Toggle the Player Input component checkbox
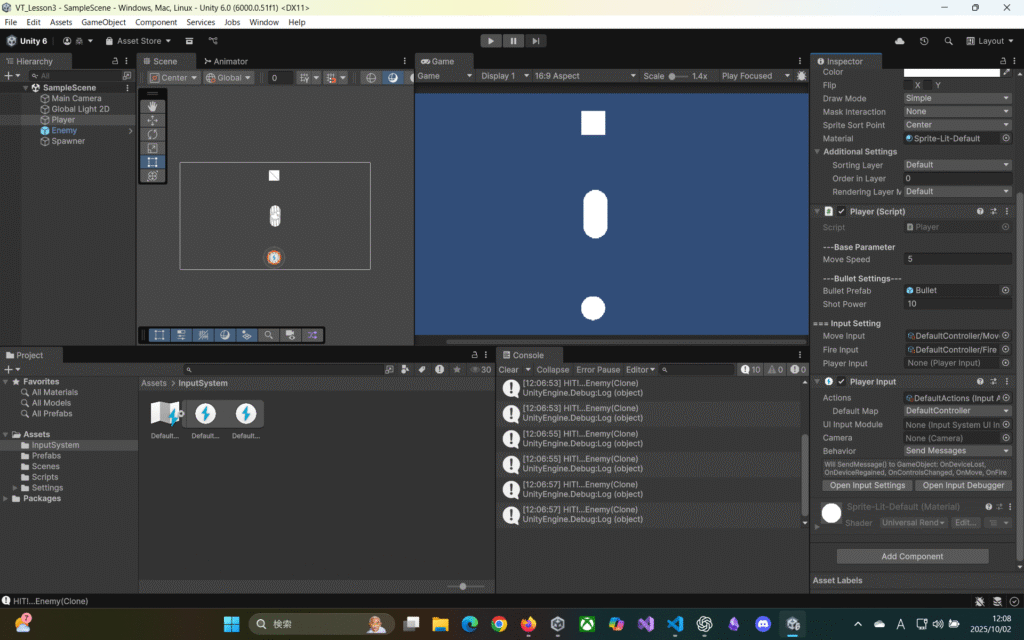 pos(841,382)
